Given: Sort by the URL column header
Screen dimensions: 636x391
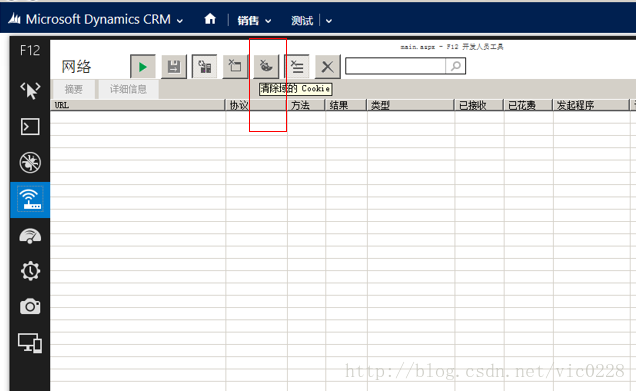Looking at the screenshot, I should pos(138,105).
